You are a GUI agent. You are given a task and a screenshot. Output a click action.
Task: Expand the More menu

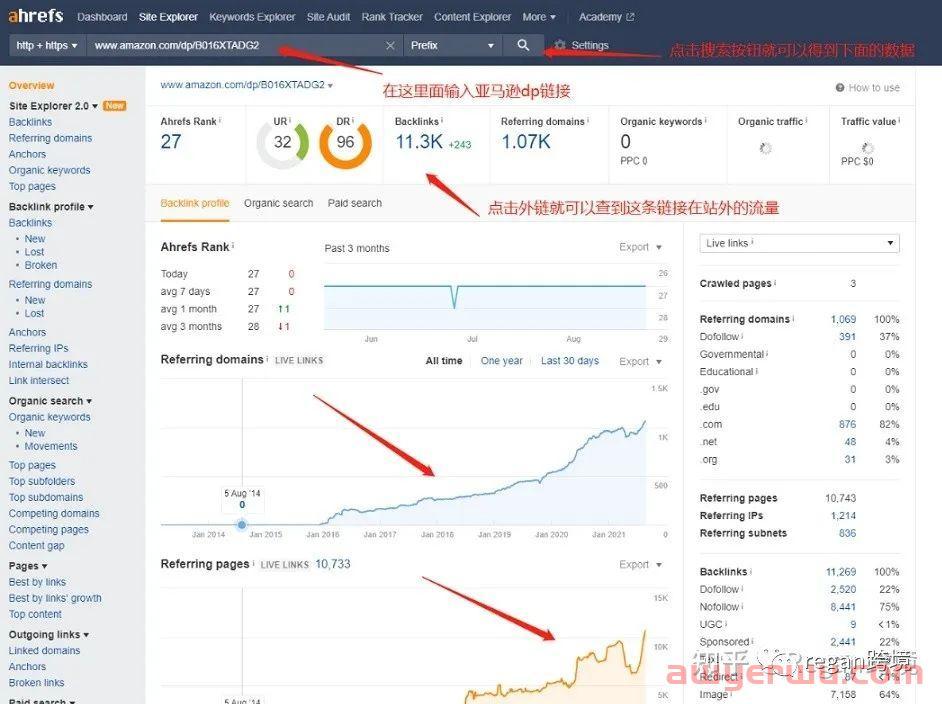pyautogui.click(x=539, y=17)
